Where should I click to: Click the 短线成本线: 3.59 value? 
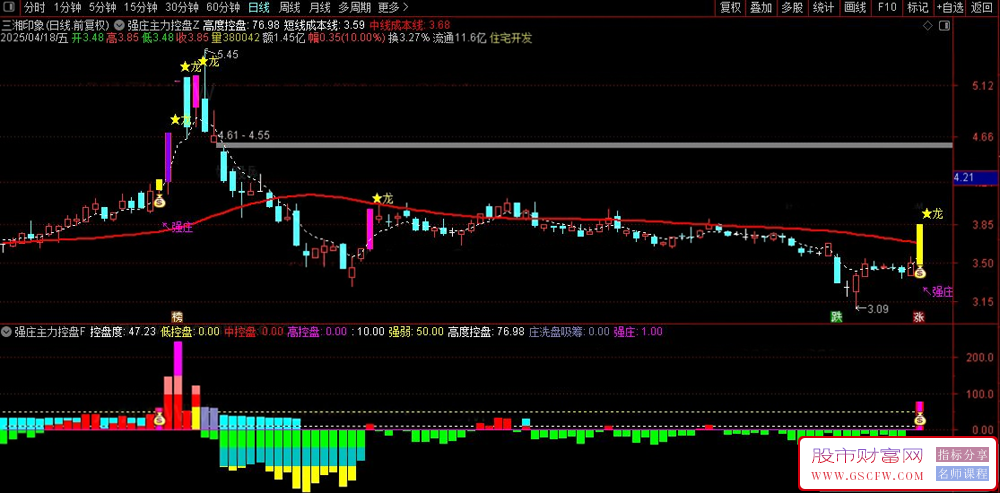[x=325, y=26]
